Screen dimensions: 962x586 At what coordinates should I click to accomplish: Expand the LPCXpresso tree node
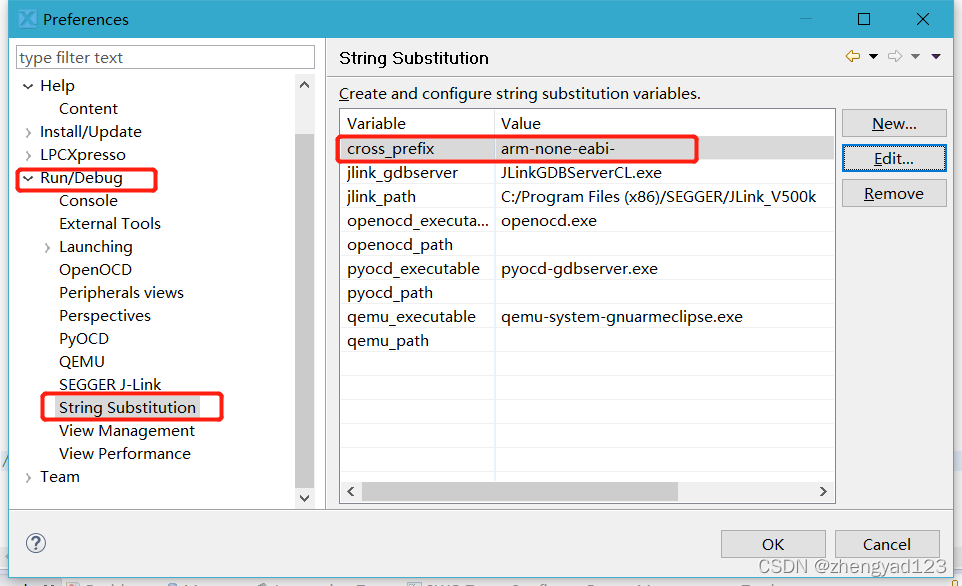[x=28, y=155]
